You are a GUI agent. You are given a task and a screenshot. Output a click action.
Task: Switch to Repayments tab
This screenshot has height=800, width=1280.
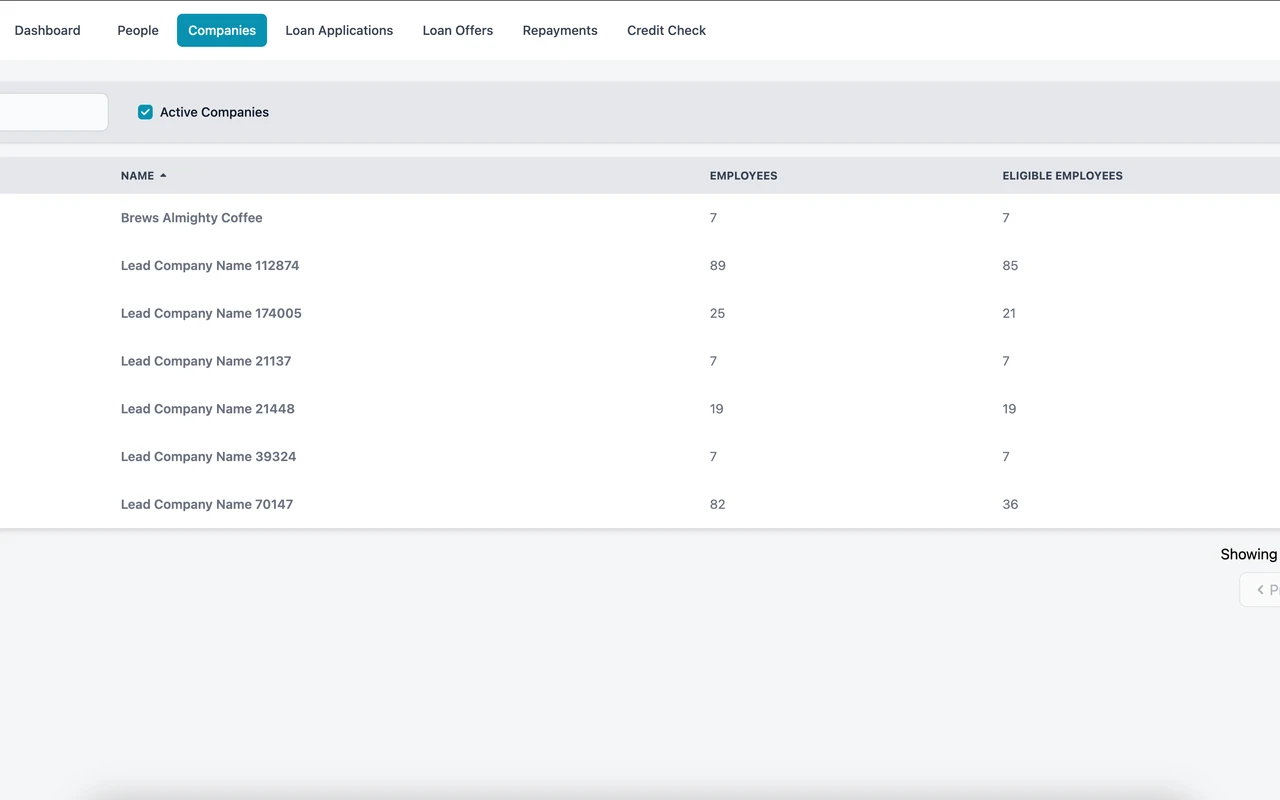[560, 30]
